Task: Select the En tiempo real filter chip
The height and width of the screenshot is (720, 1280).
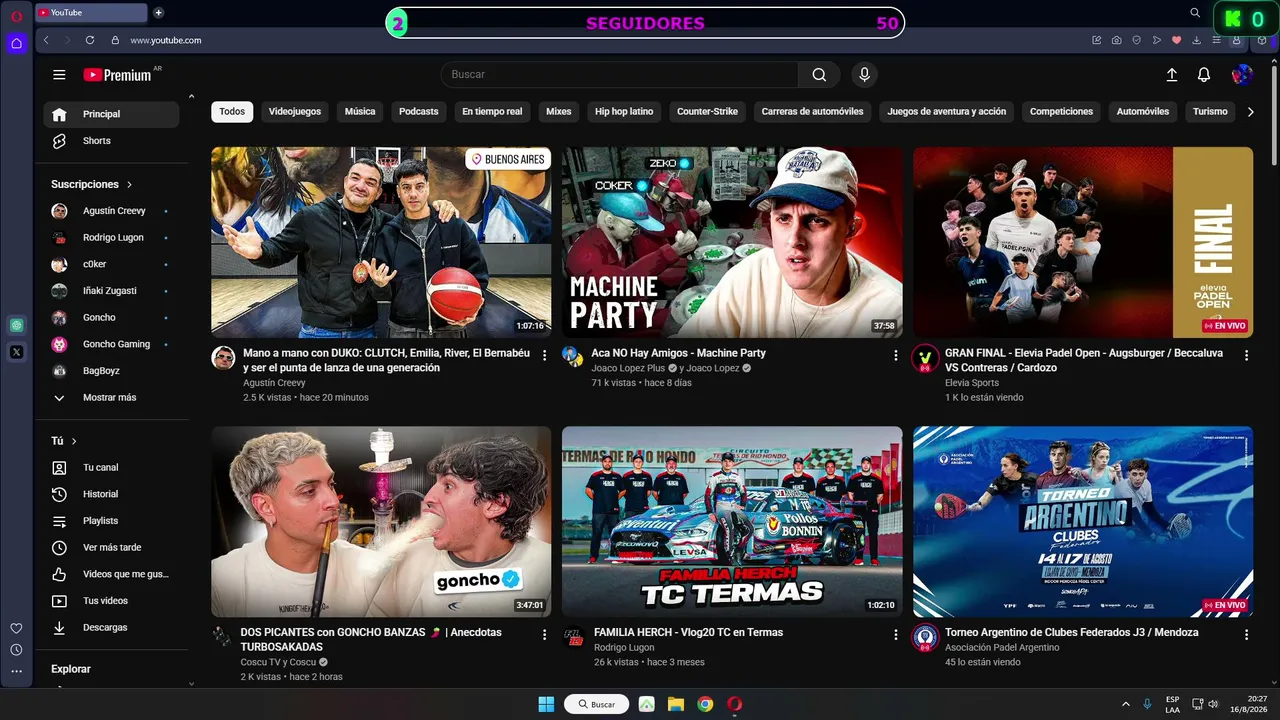Action: tap(492, 112)
